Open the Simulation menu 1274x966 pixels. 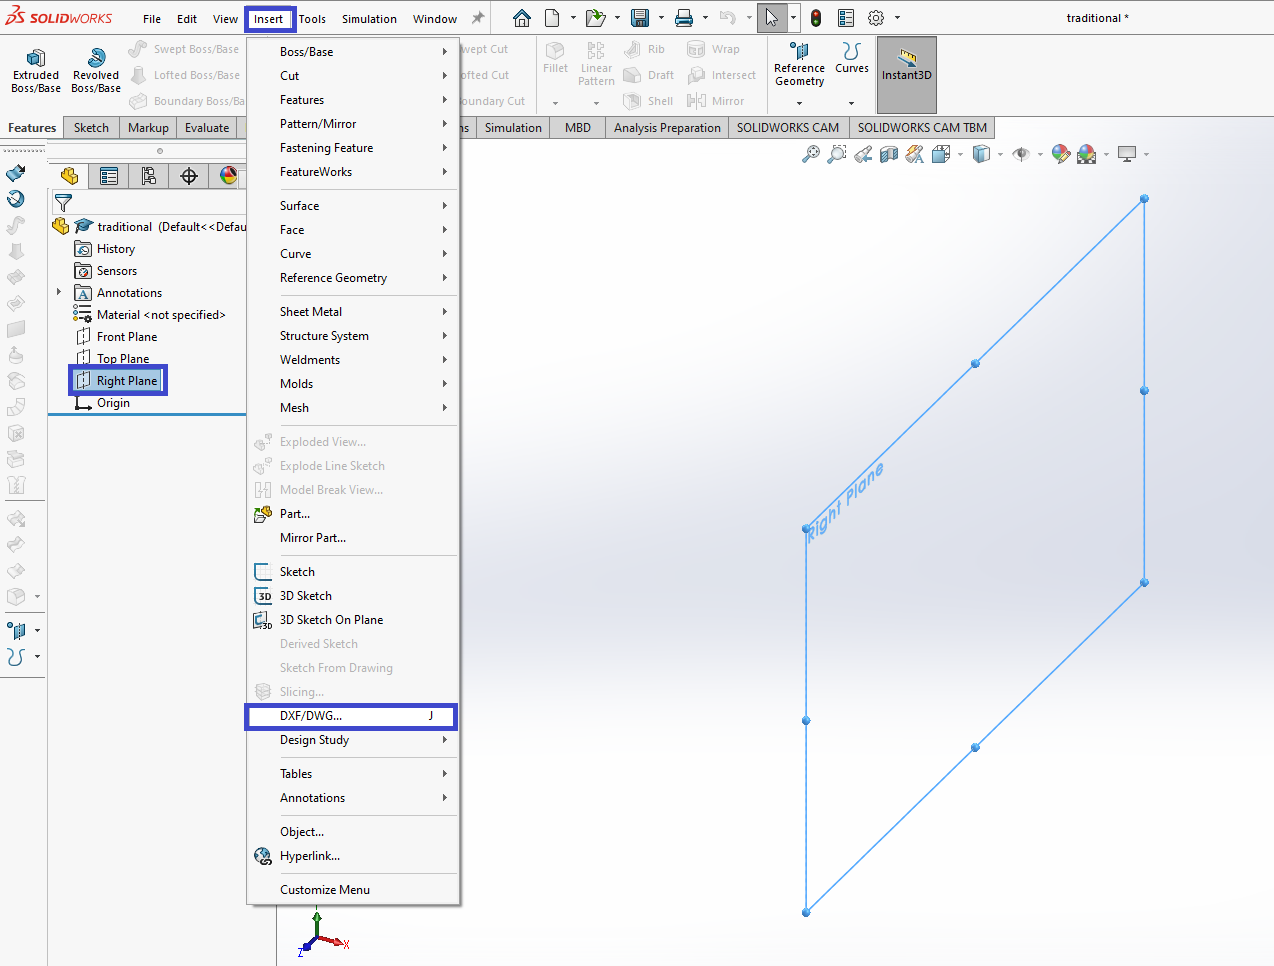(369, 18)
